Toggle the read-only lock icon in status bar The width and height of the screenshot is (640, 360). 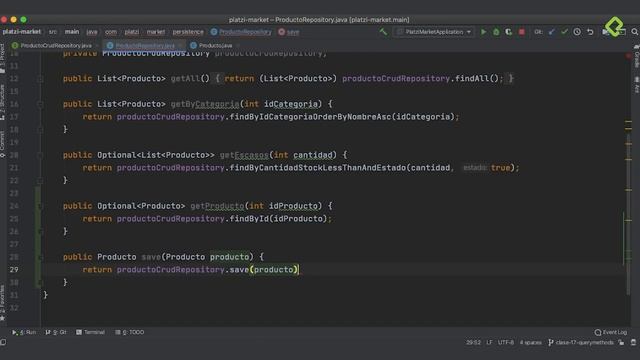pos(621,342)
